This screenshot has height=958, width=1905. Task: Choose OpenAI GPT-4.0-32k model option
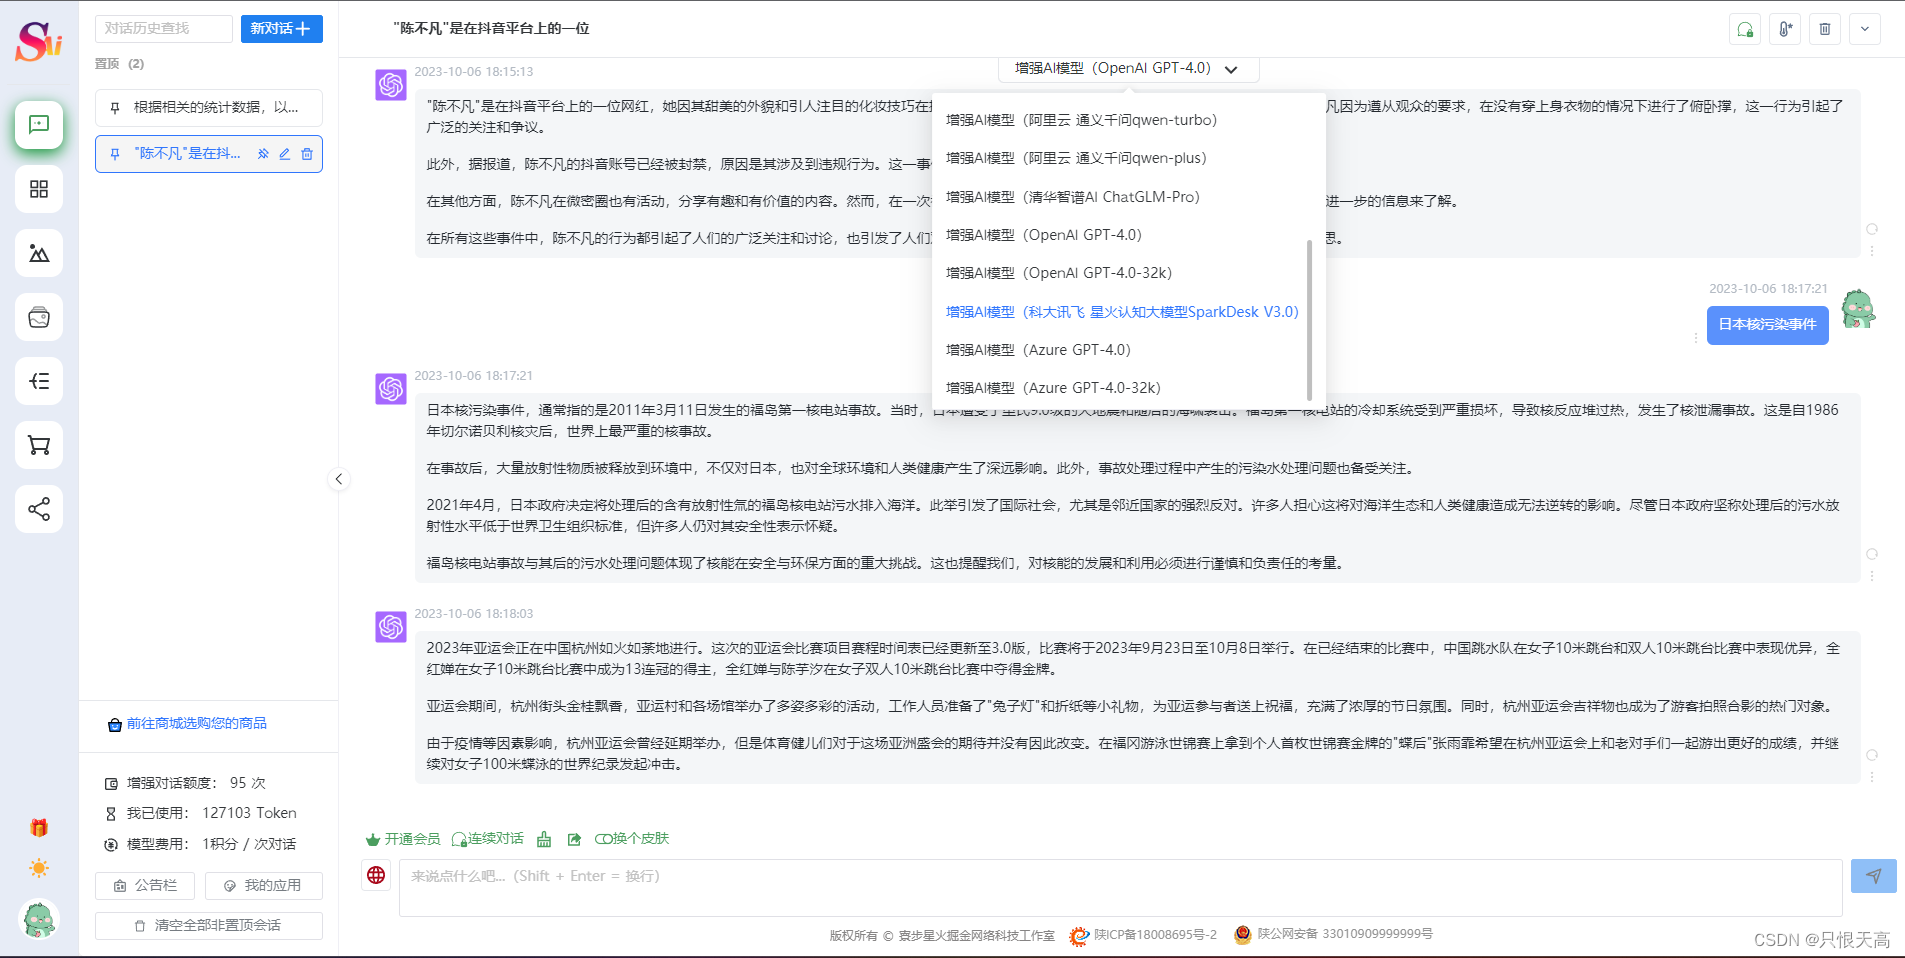pyautogui.click(x=1120, y=273)
